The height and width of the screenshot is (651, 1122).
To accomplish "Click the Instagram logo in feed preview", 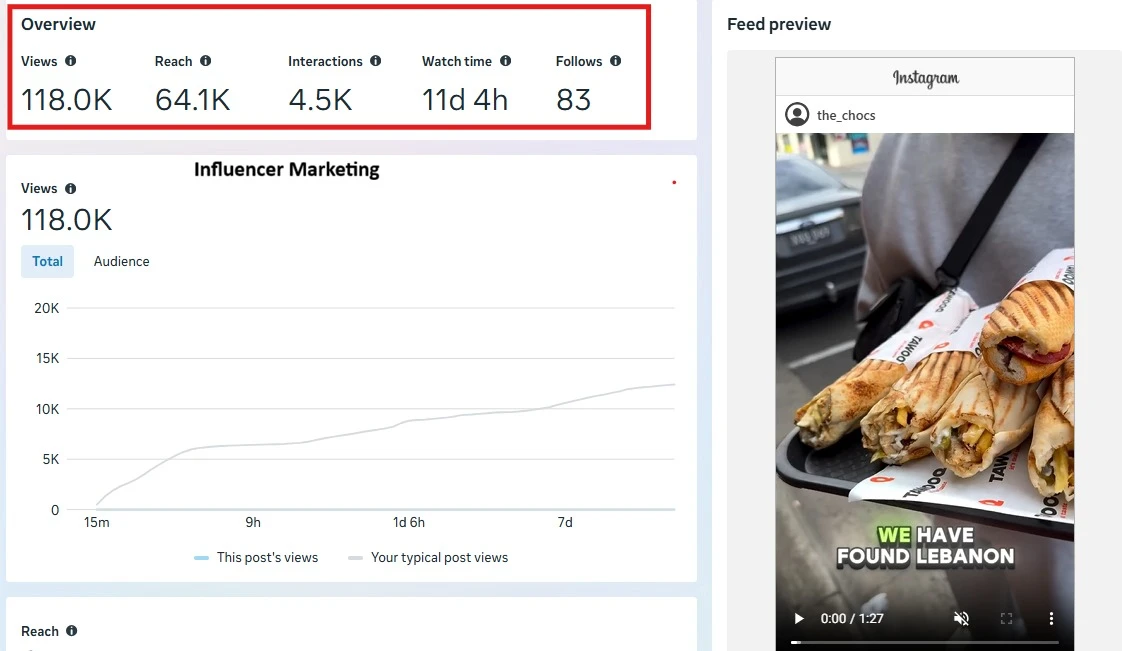I will (925, 77).
